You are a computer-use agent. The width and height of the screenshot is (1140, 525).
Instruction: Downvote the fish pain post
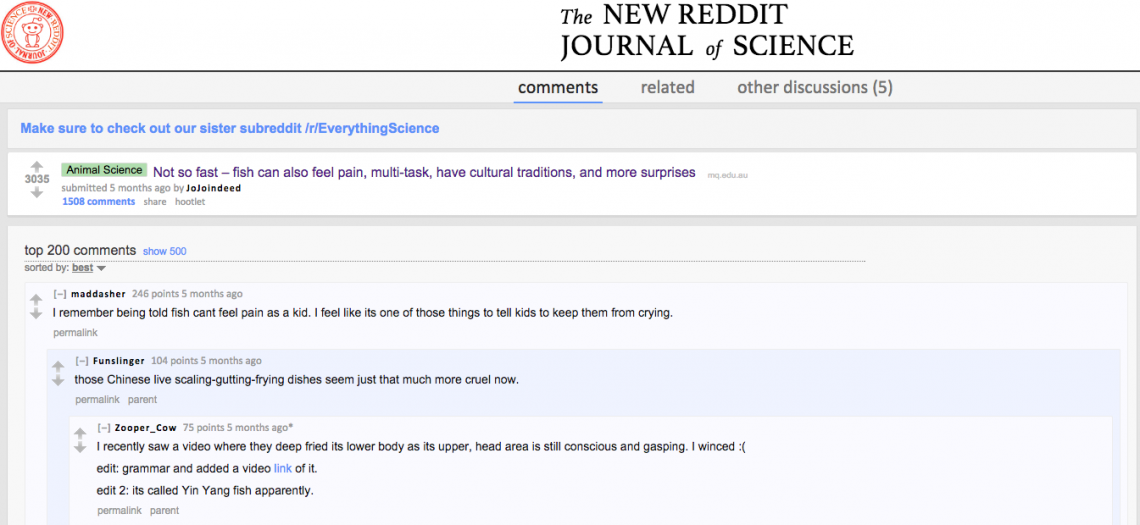[36, 192]
